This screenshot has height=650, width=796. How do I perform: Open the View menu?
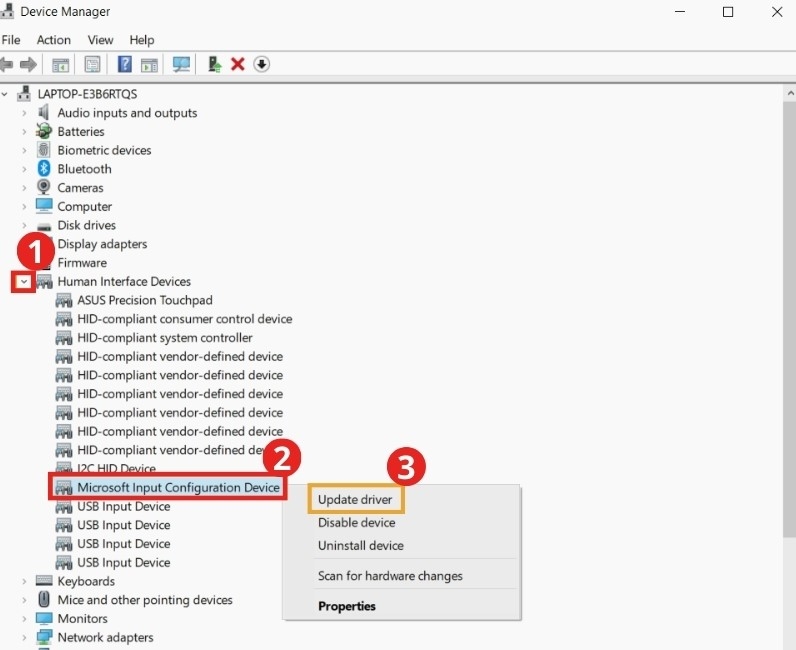pos(100,40)
